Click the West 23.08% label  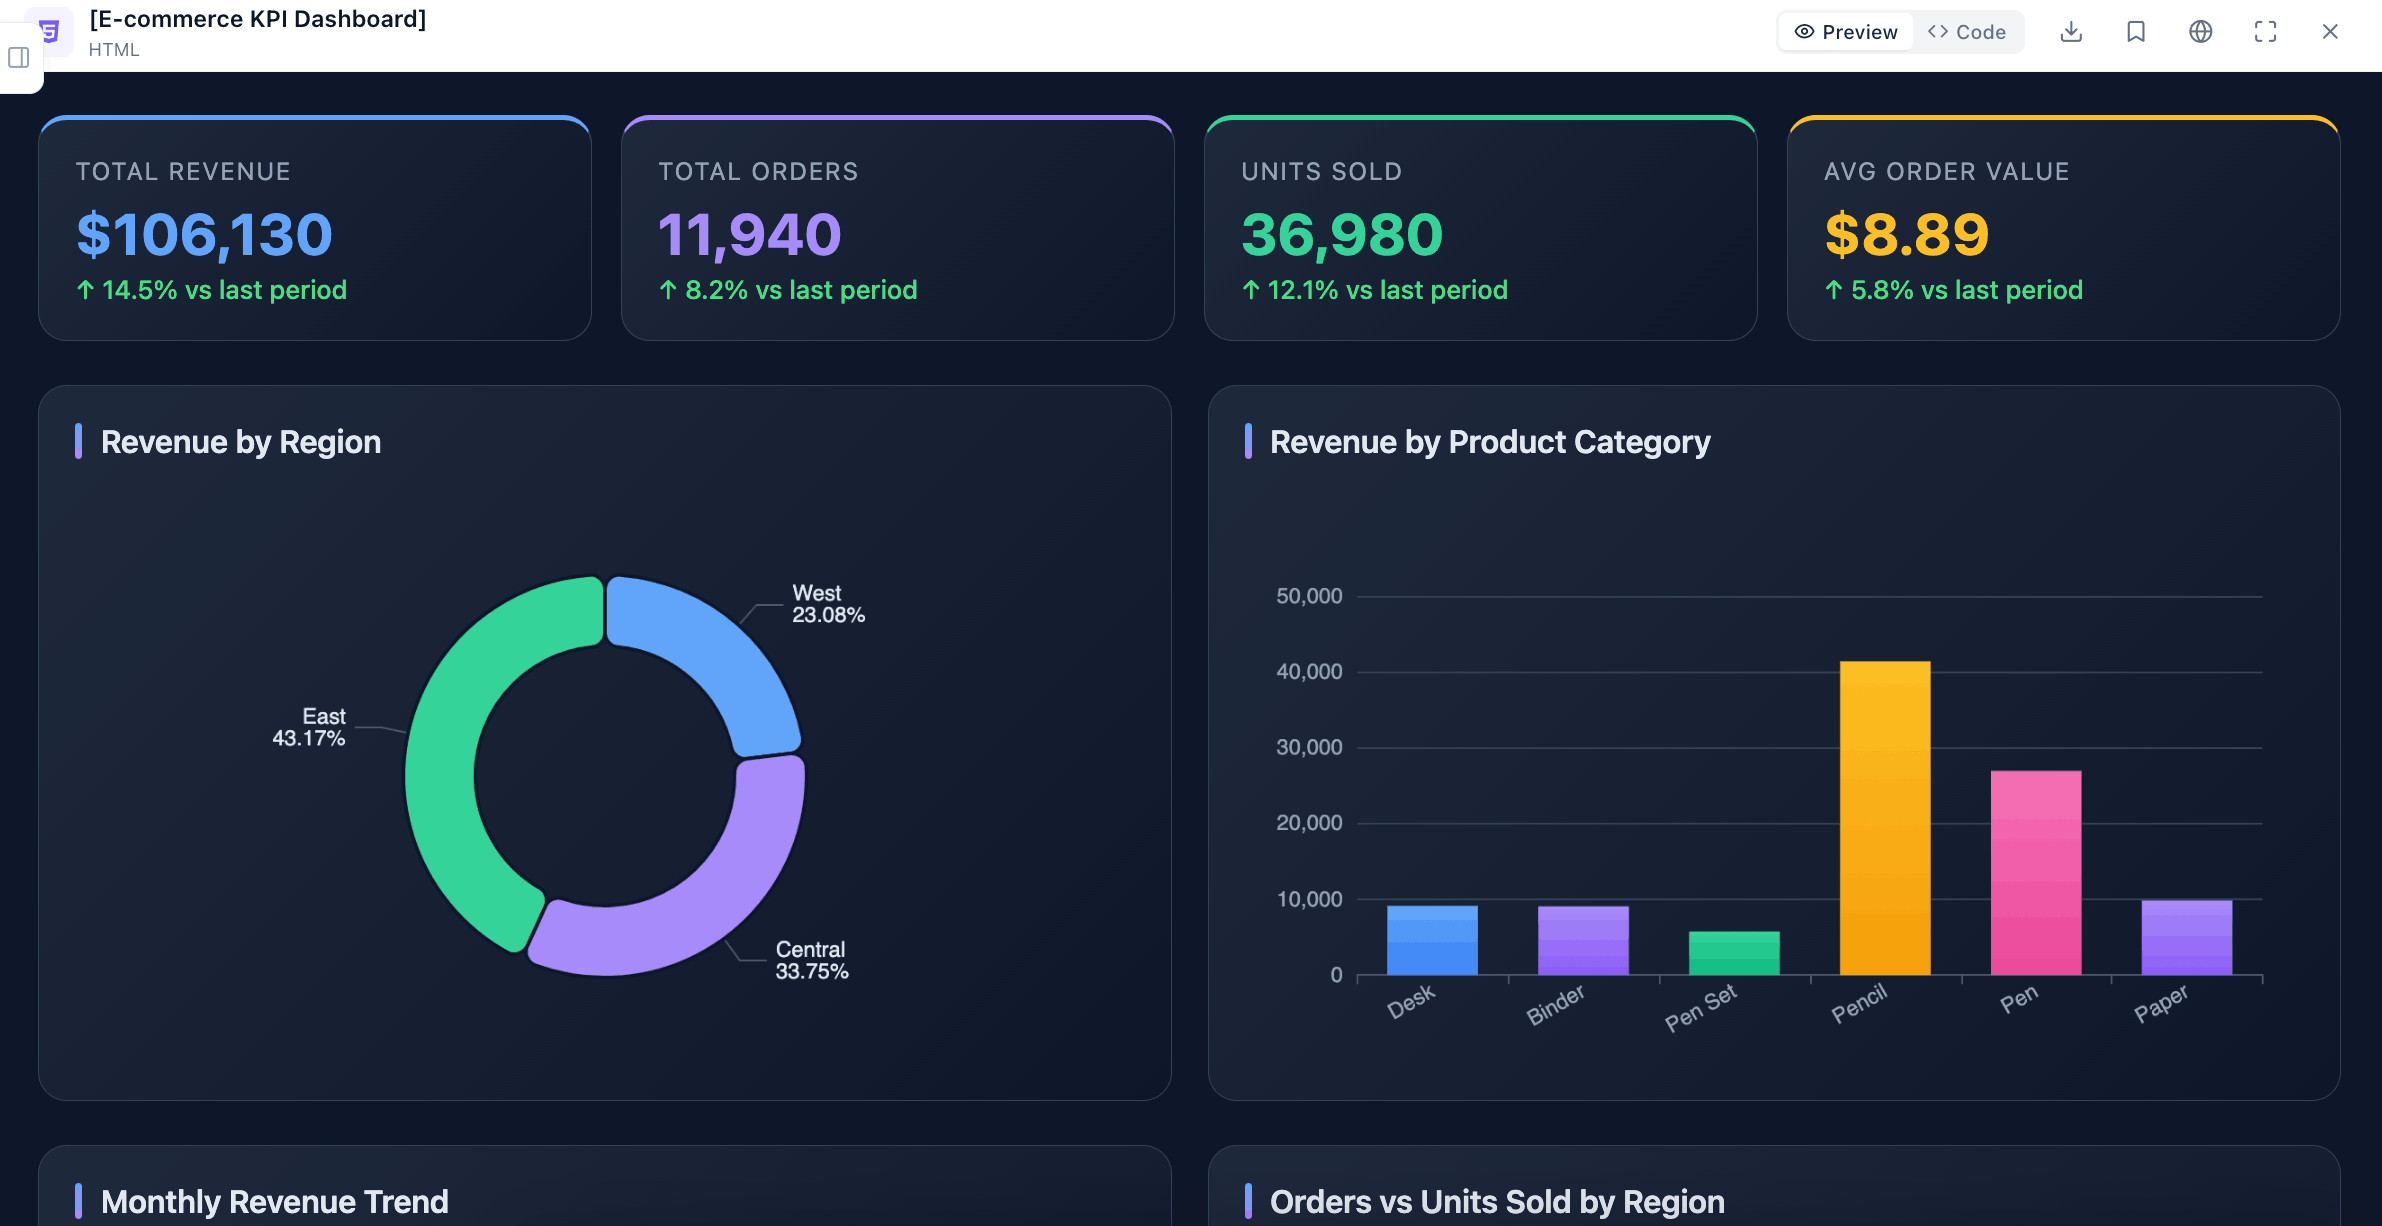pyautogui.click(x=828, y=604)
